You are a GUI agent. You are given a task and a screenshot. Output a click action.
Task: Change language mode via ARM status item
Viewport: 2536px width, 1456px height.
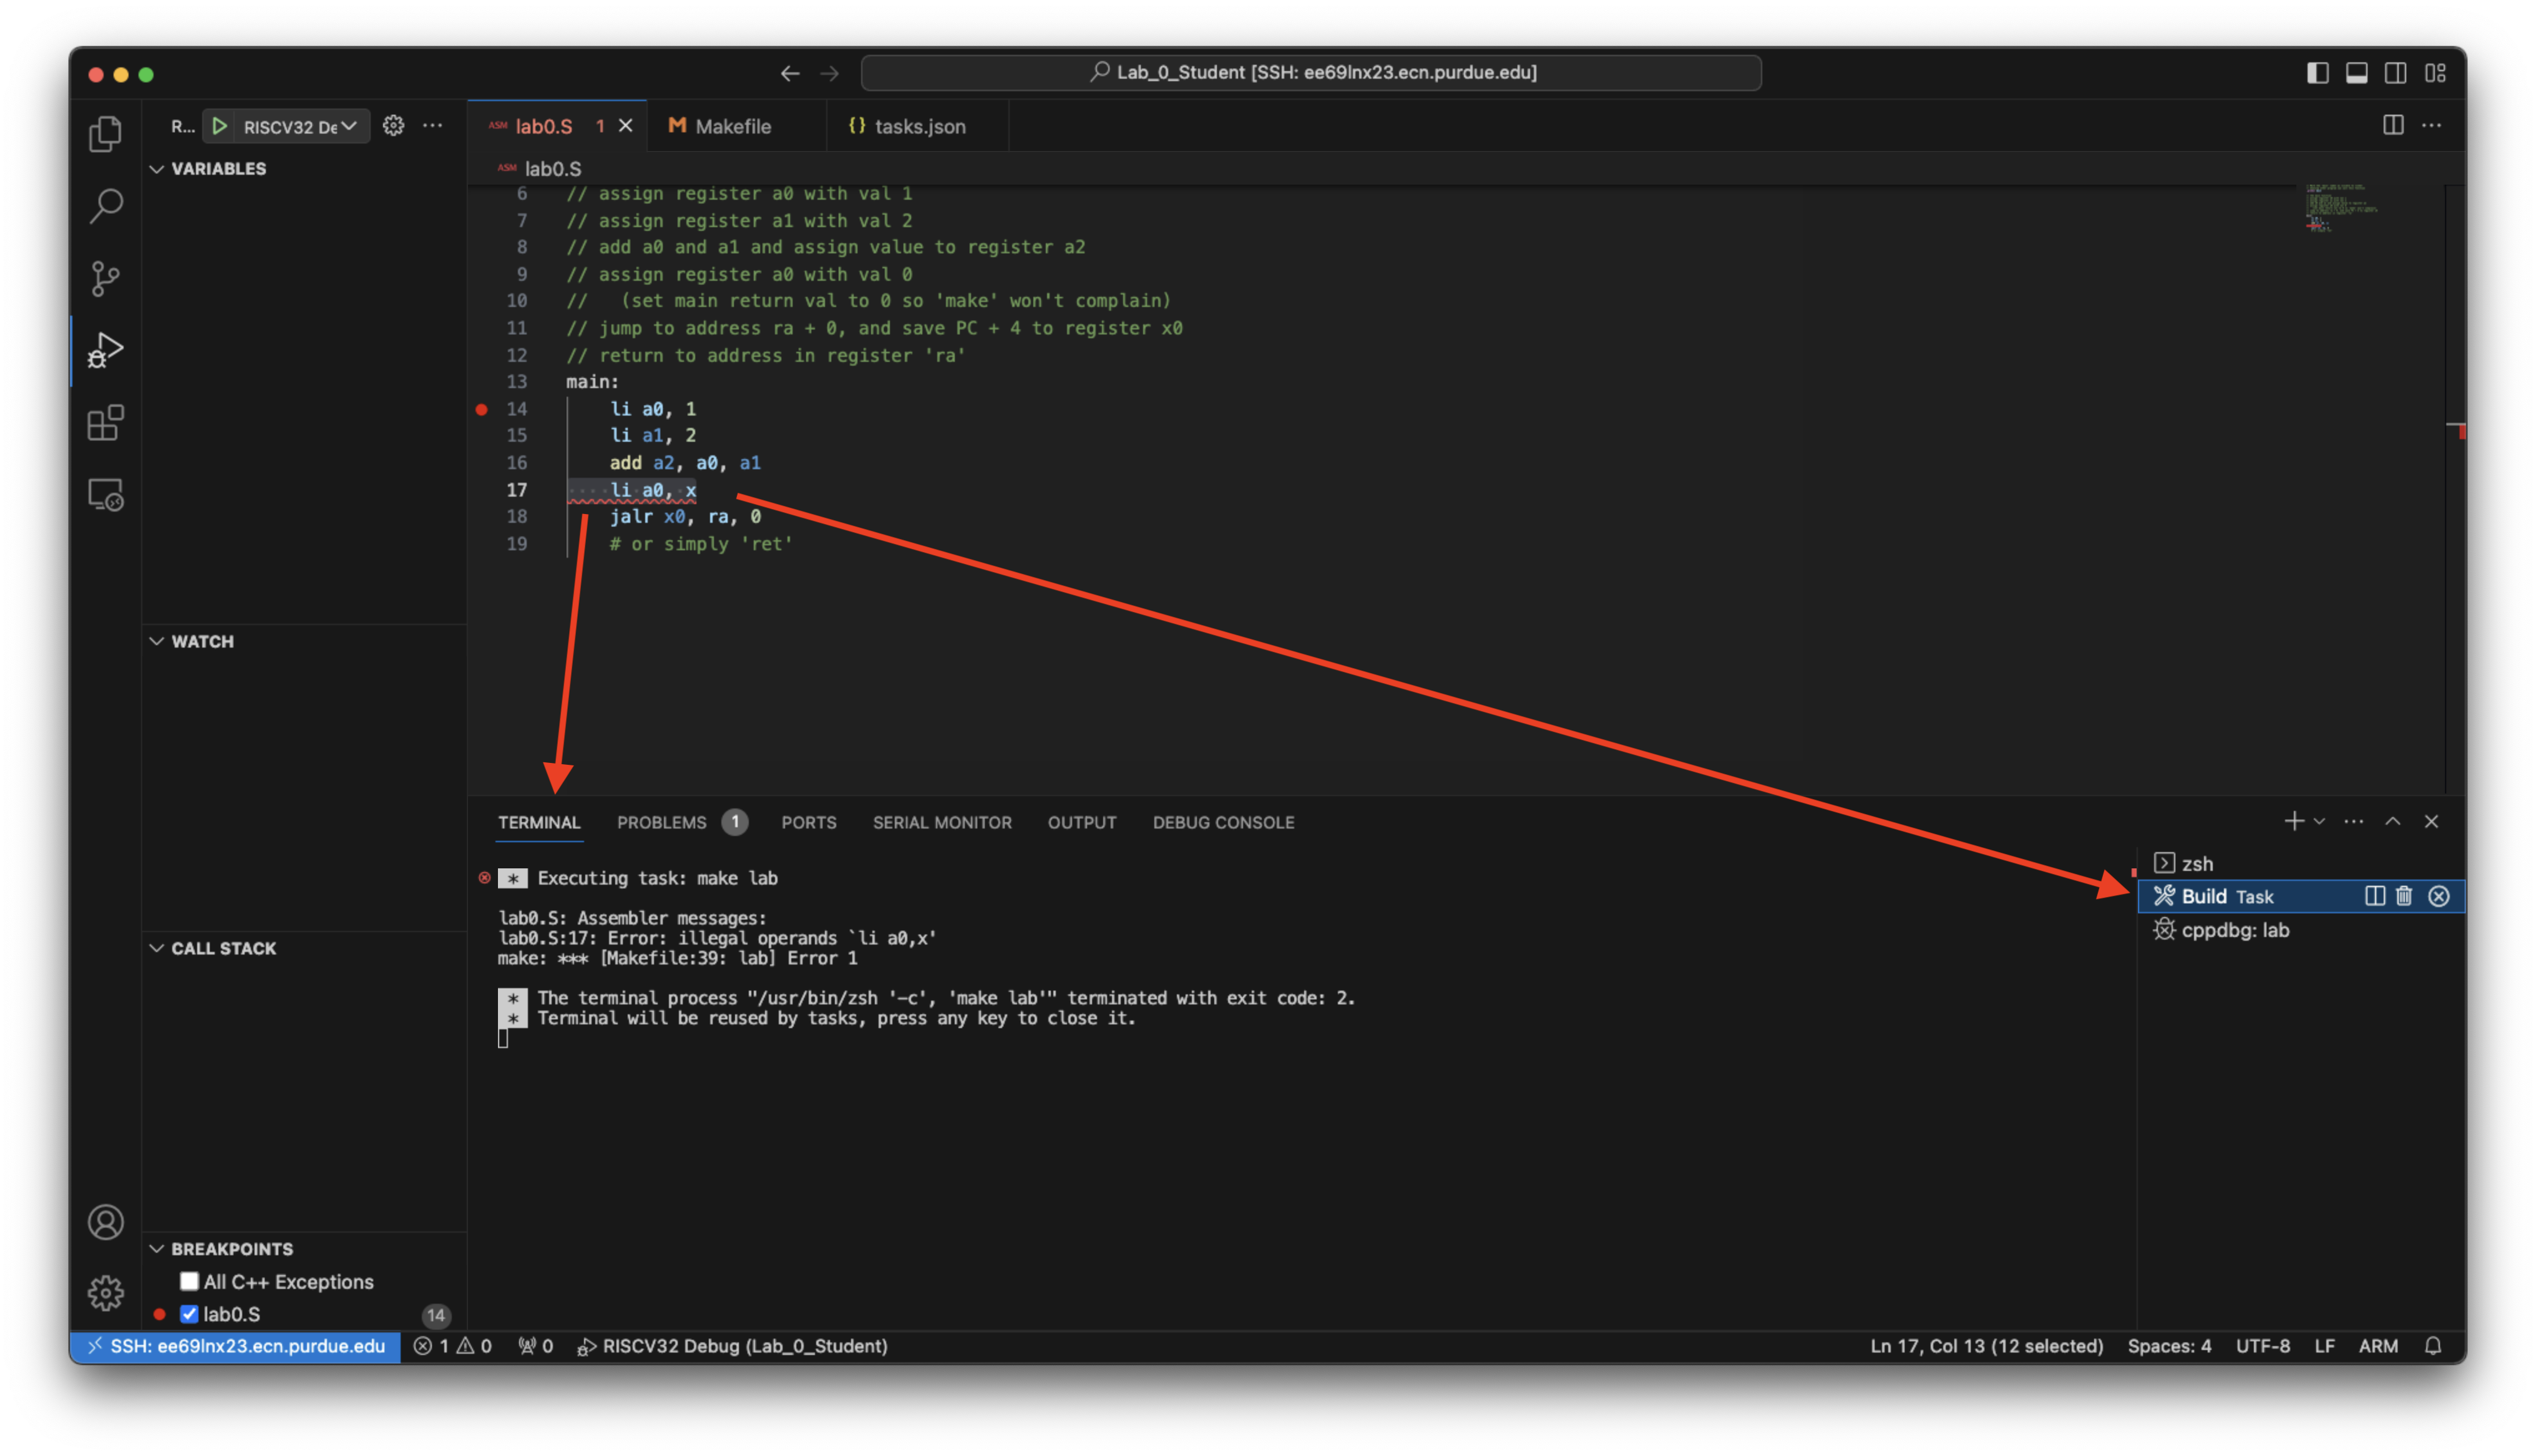point(2378,1346)
